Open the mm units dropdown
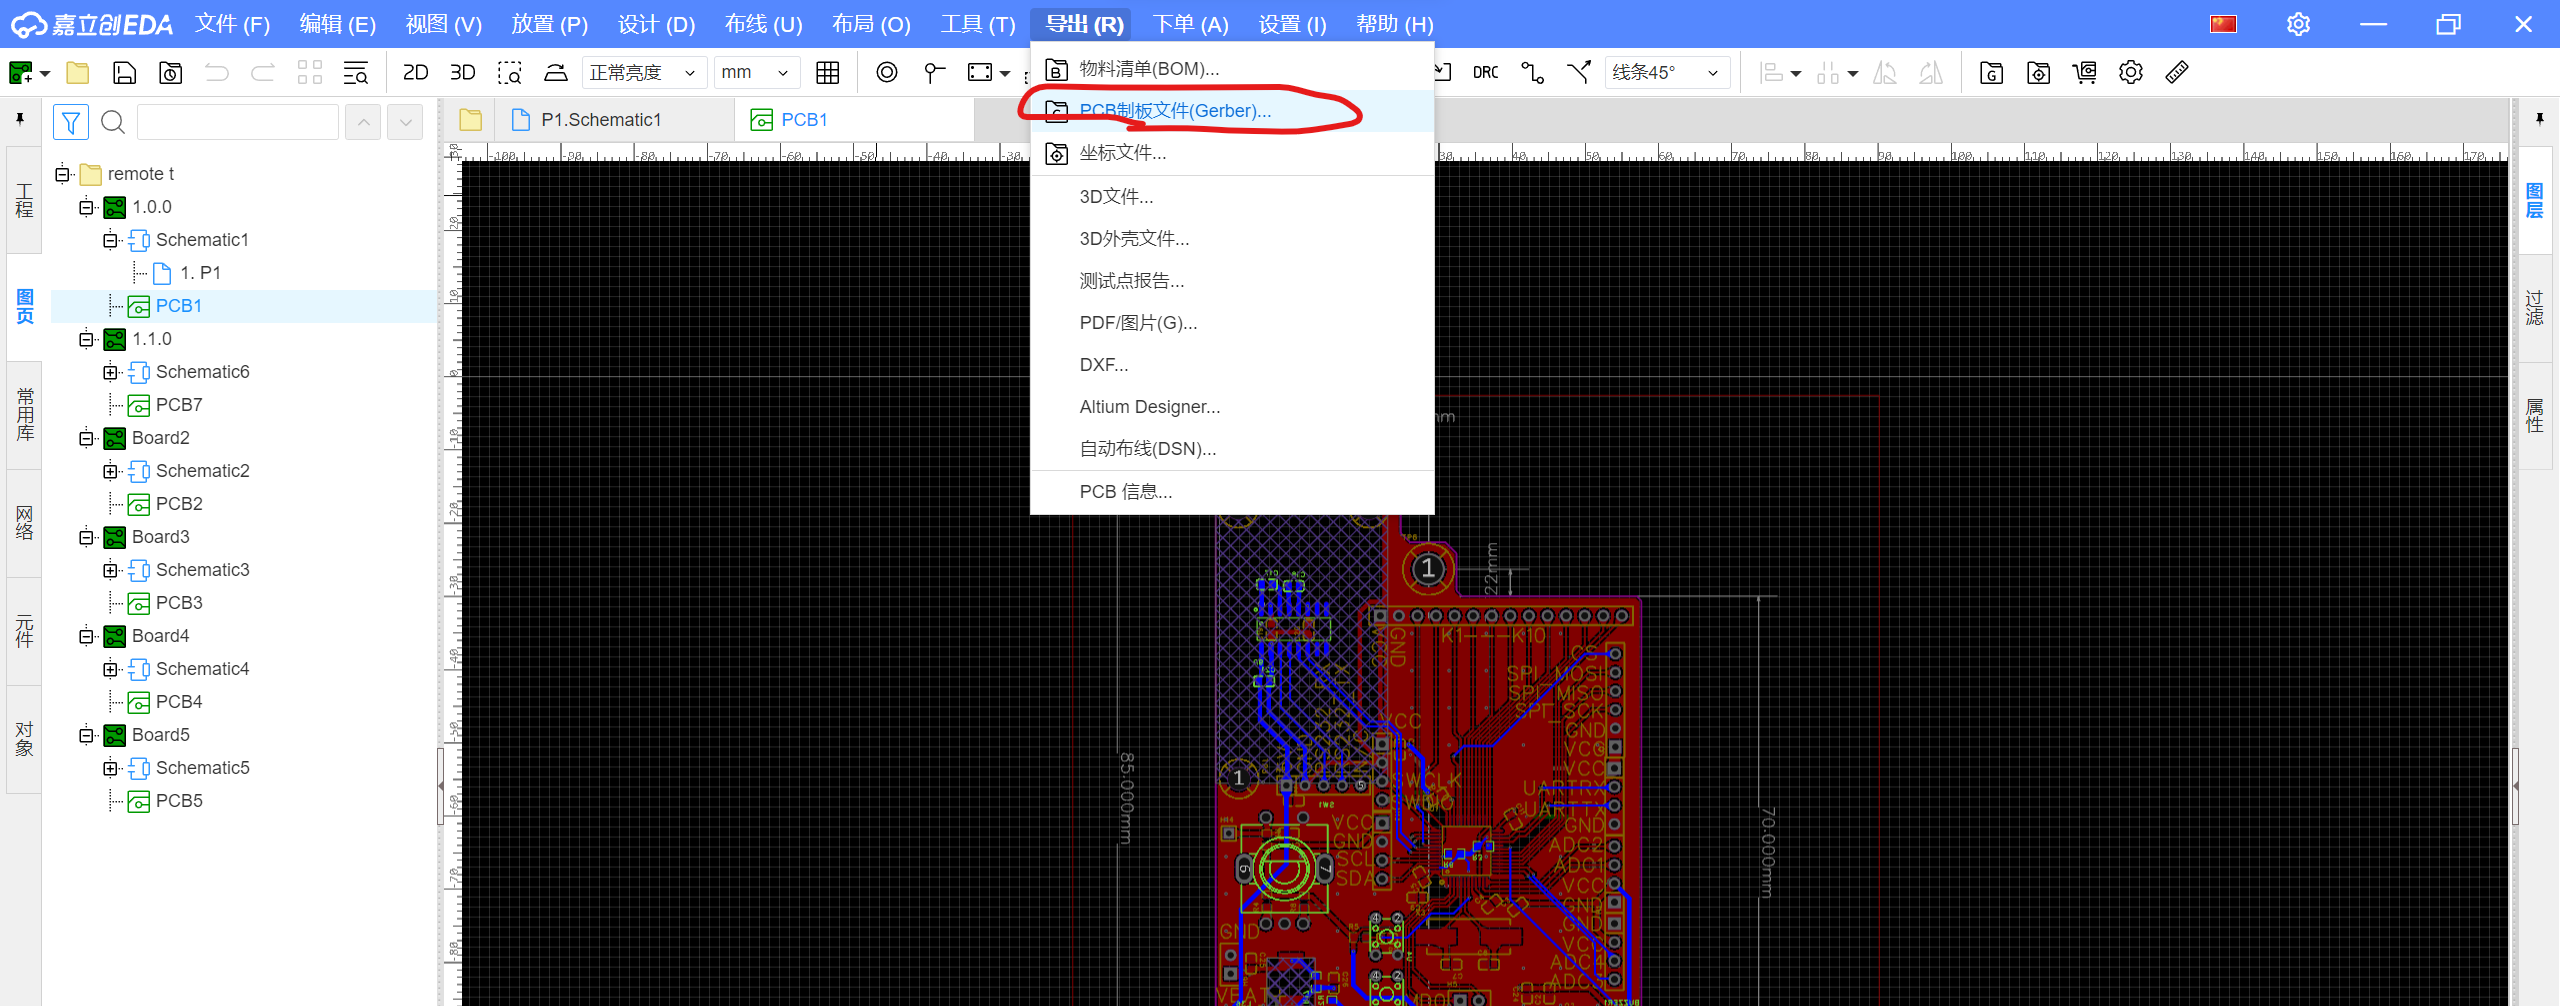This screenshot has height=1006, width=2560. coord(757,73)
